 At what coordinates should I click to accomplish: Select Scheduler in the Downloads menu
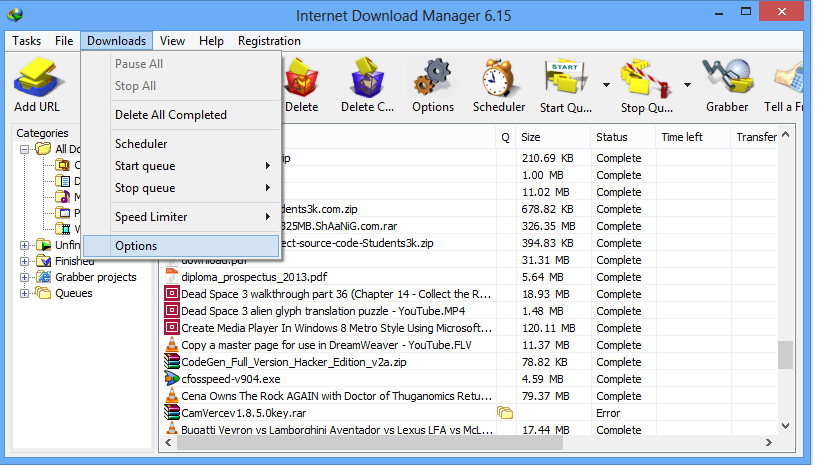pyautogui.click(x=181, y=144)
